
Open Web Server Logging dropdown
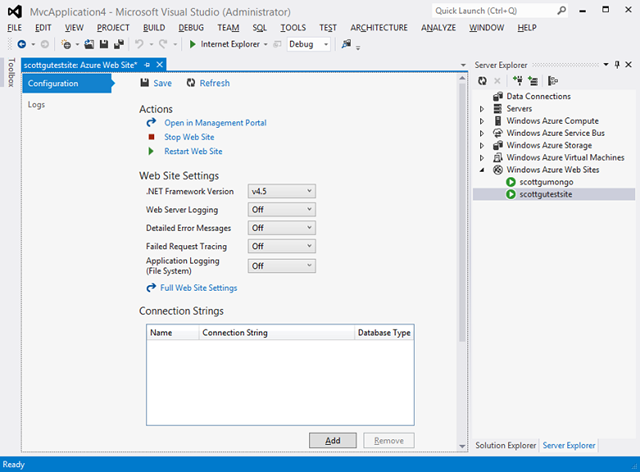[x=282, y=209]
